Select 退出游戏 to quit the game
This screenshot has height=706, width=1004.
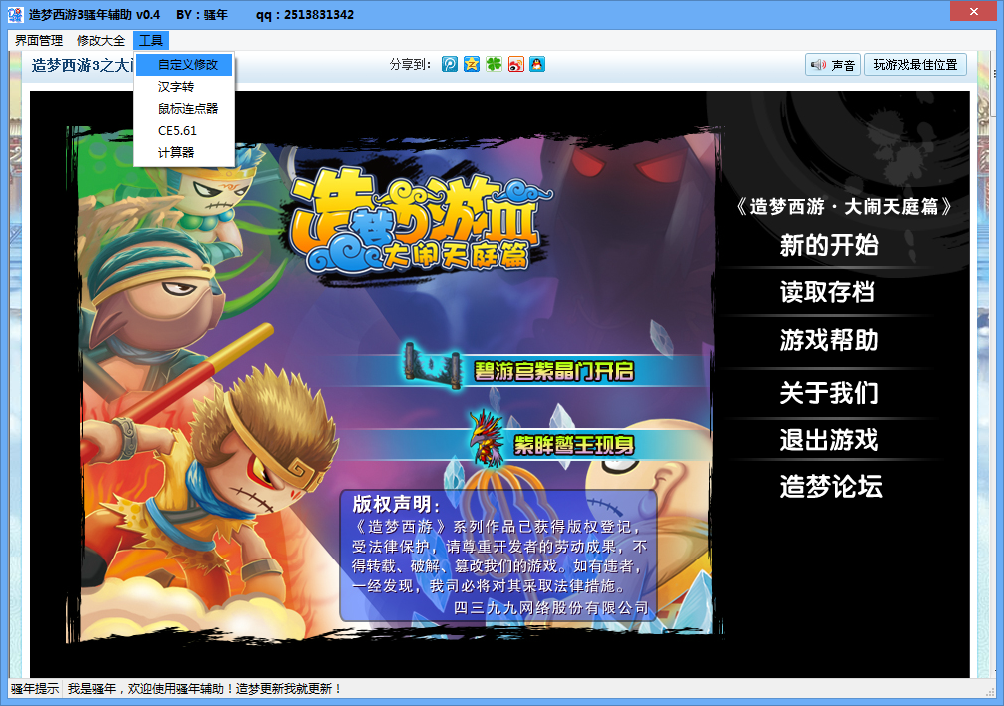[829, 440]
